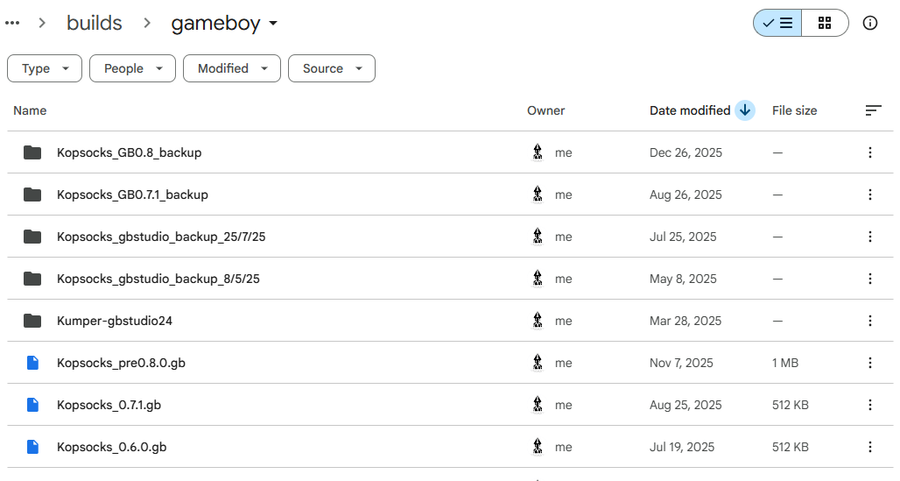
Task: Open more actions for Kumper-gbstudio24
Action: click(x=870, y=321)
